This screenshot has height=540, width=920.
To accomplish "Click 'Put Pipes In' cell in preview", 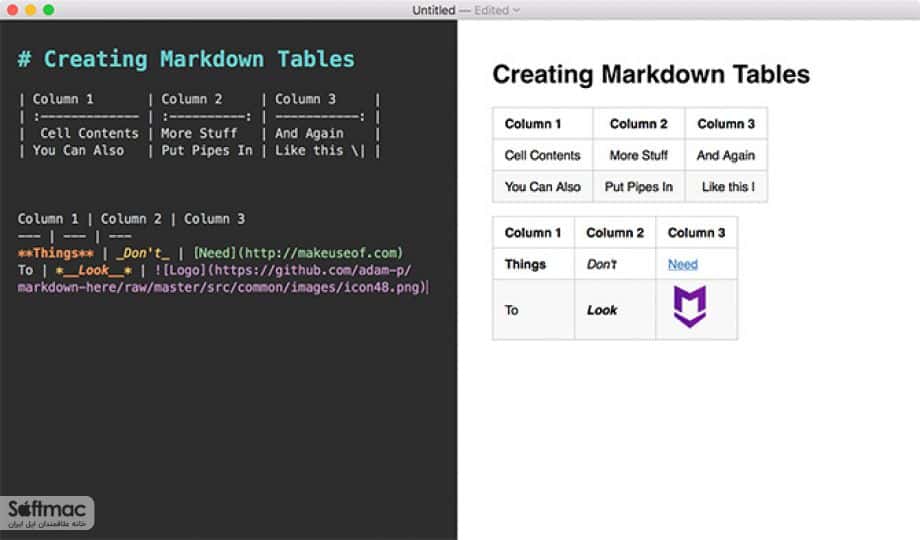I will pos(638,187).
